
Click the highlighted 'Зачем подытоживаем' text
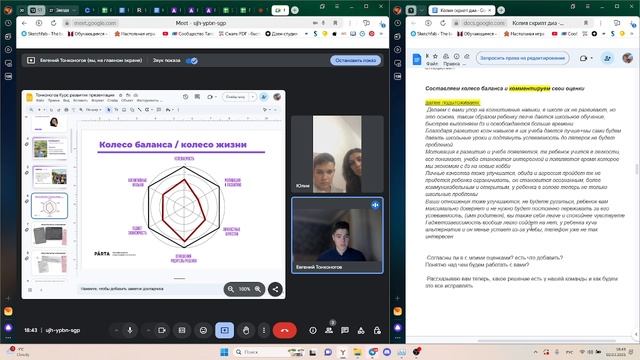[x=453, y=102]
